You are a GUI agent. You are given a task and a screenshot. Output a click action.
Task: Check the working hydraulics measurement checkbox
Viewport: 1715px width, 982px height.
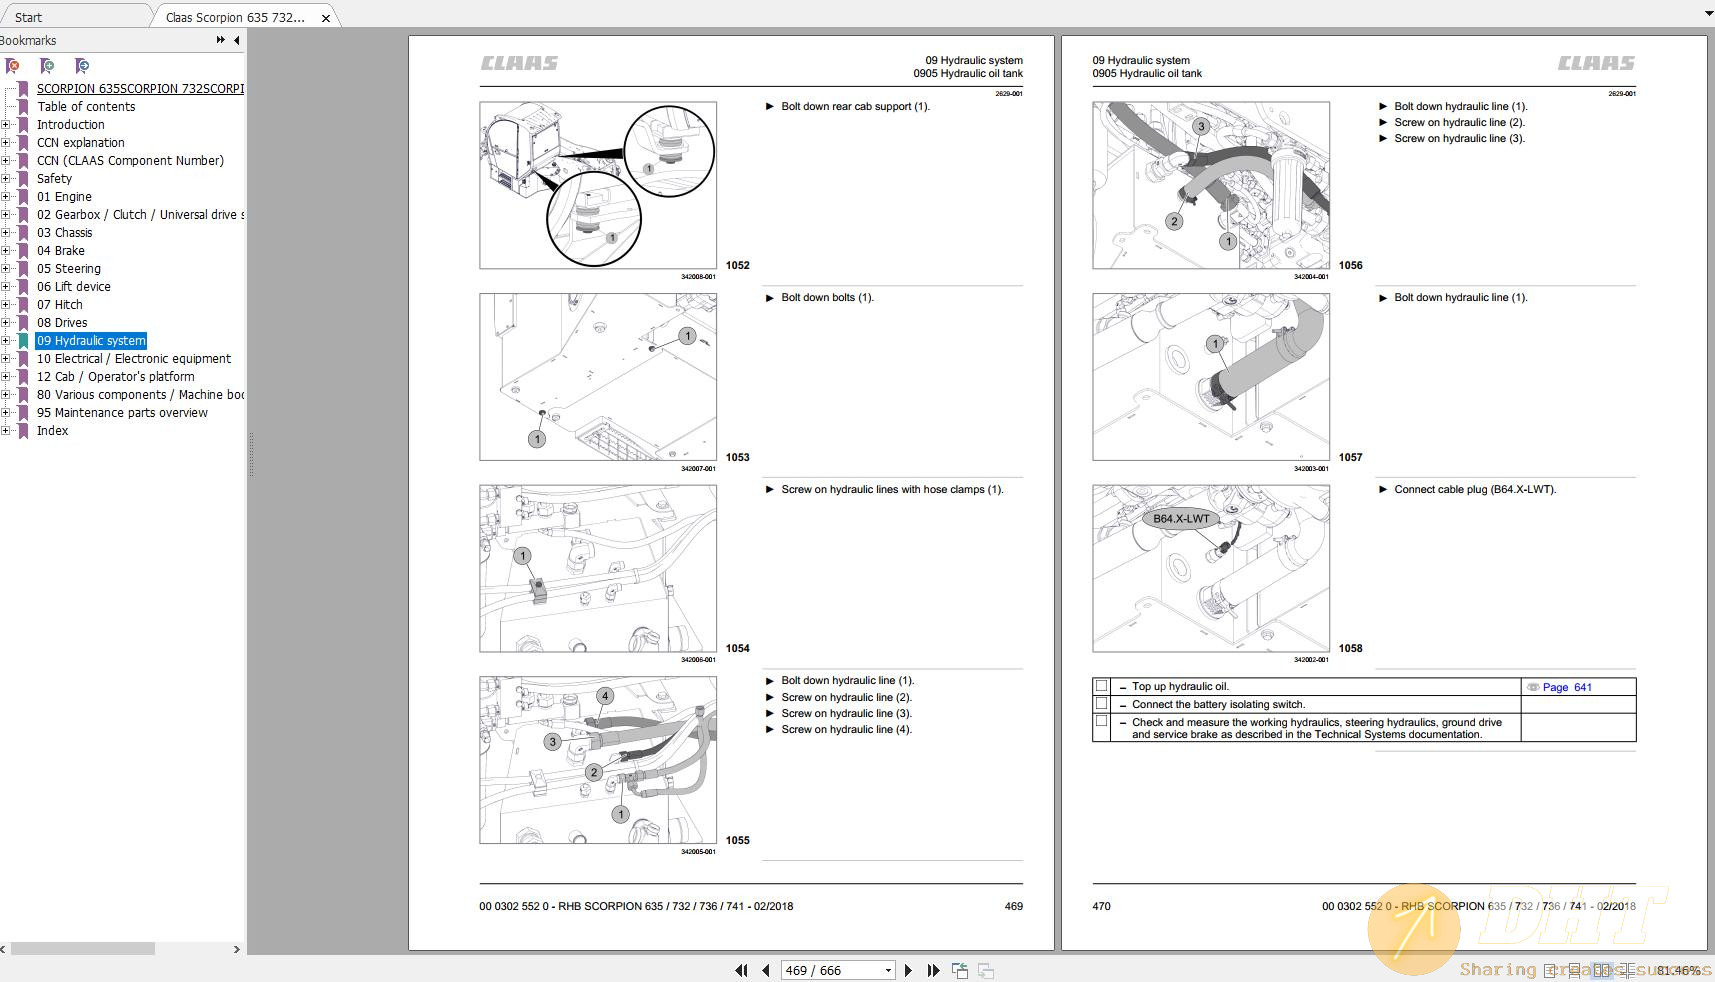1101,721
